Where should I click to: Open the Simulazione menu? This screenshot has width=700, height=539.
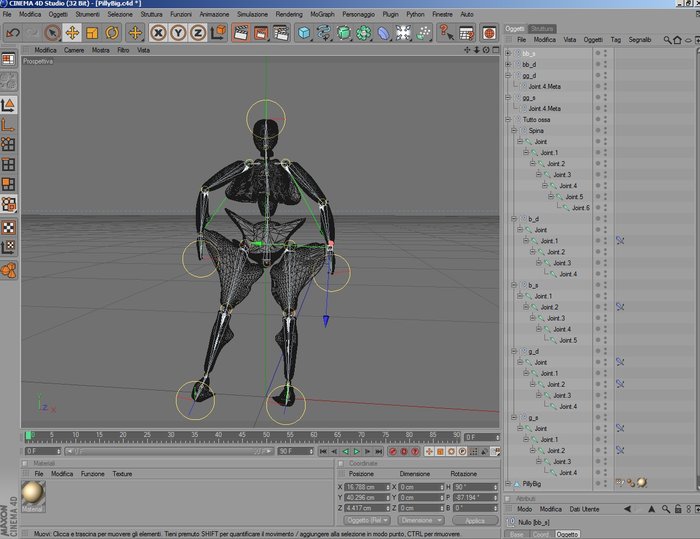pyautogui.click(x=252, y=14)
